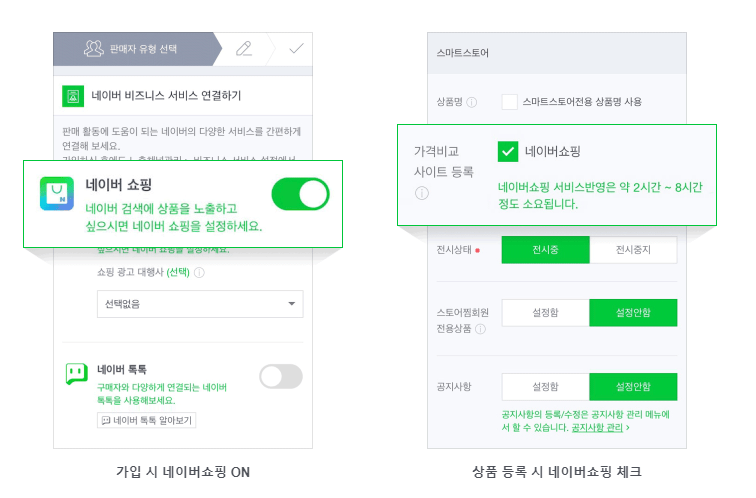Turn off the 네이버 쇼핑 toggle
Viewport: 756px width, 498px height.
coord(300,194)
